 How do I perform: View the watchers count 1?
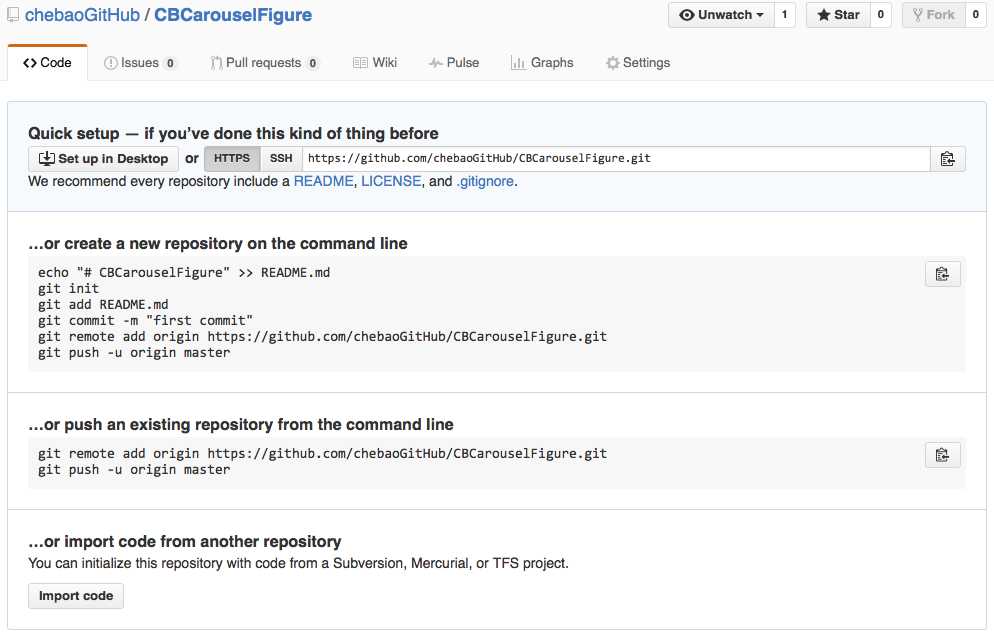[785, 15]
